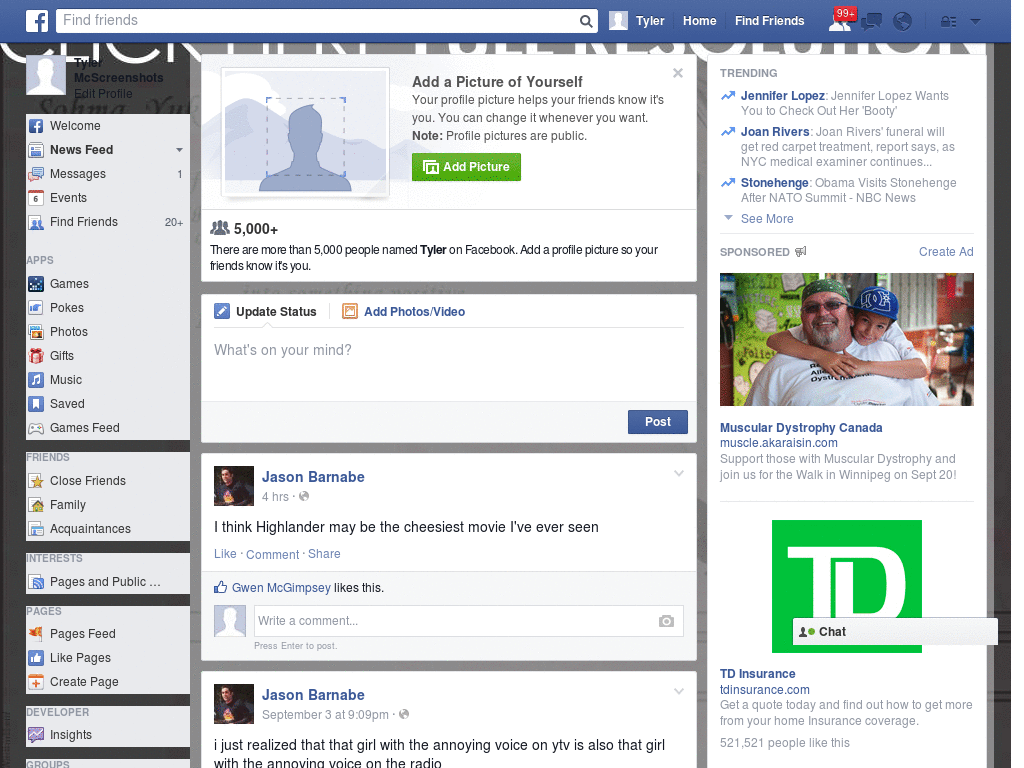Screen dimensions: 1024x768
Task: Open the Gifts icon
Action: [x=37, y=356]
